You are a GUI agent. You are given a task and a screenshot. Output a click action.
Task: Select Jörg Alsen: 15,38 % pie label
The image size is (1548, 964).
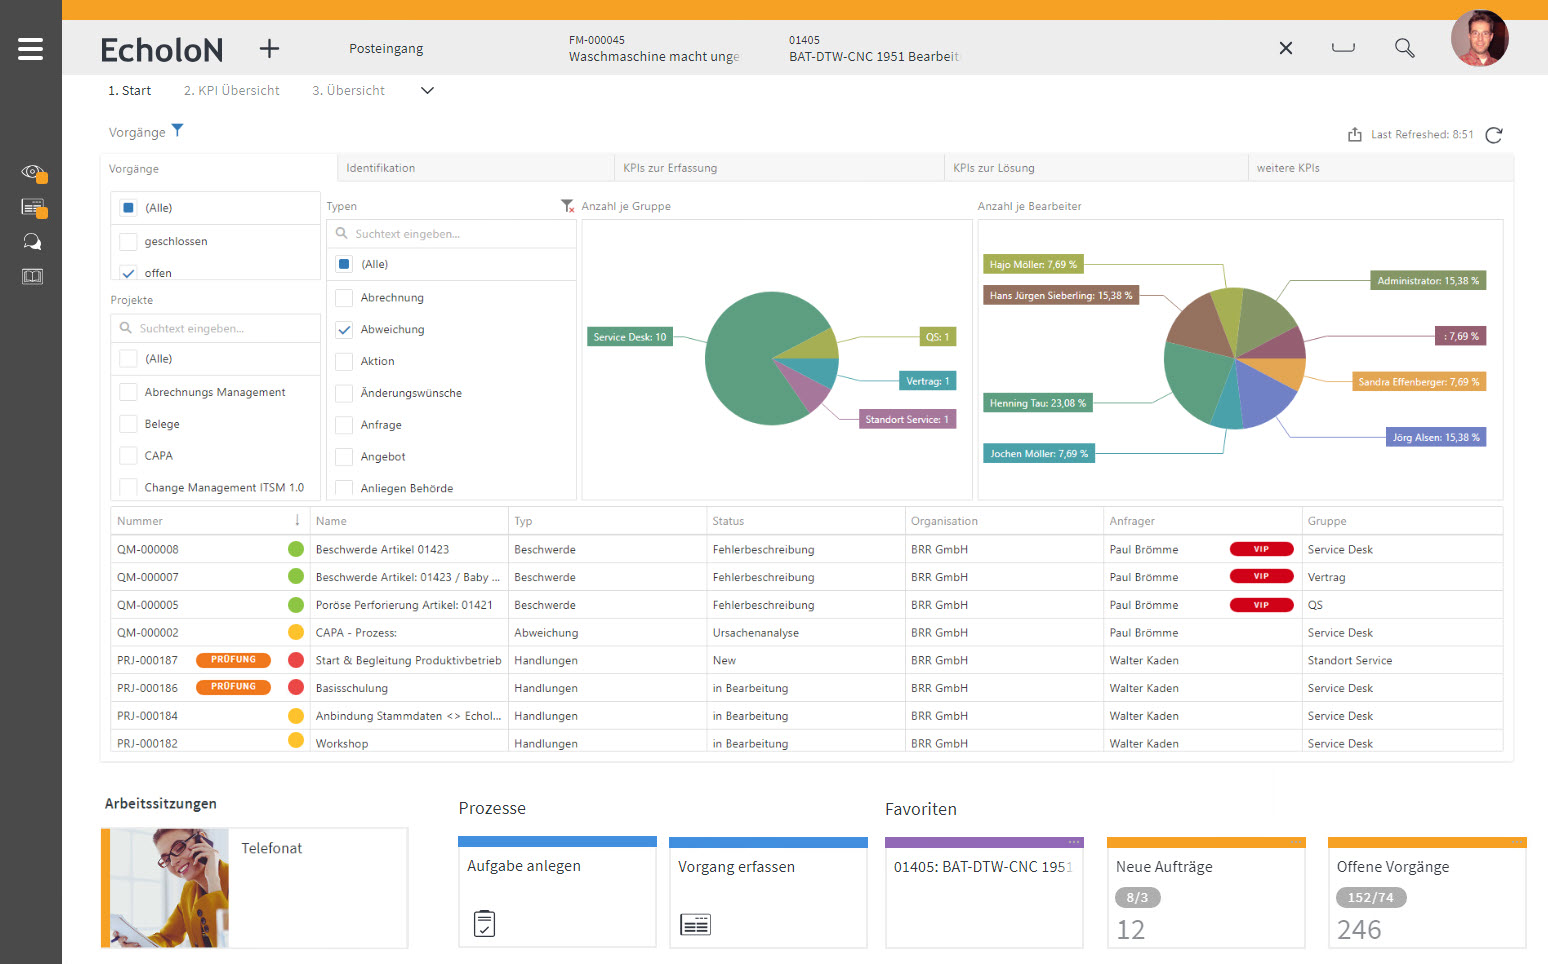pyautogui.click(x=1436, y=437)
